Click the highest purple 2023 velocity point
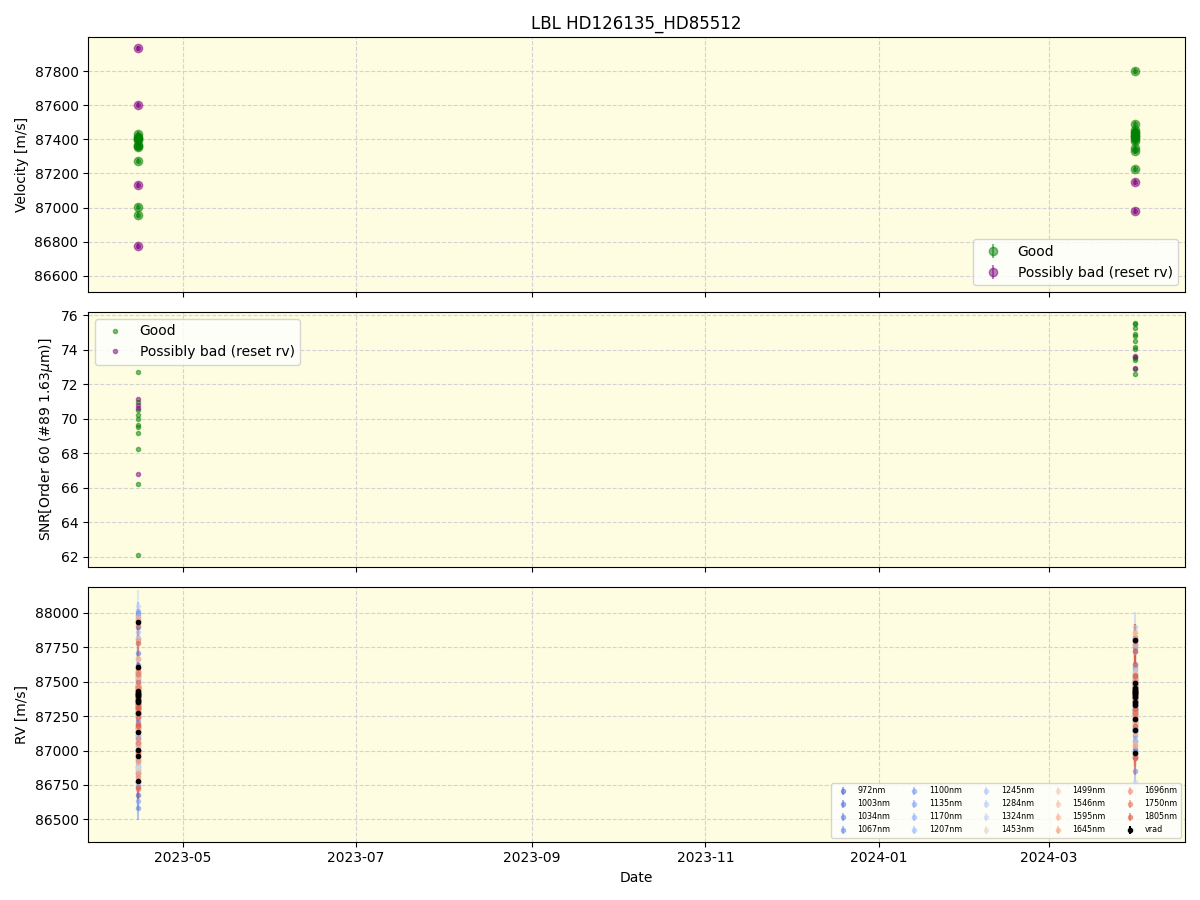The height and width of the screenshot is (900, 1200). pos(138,48)
